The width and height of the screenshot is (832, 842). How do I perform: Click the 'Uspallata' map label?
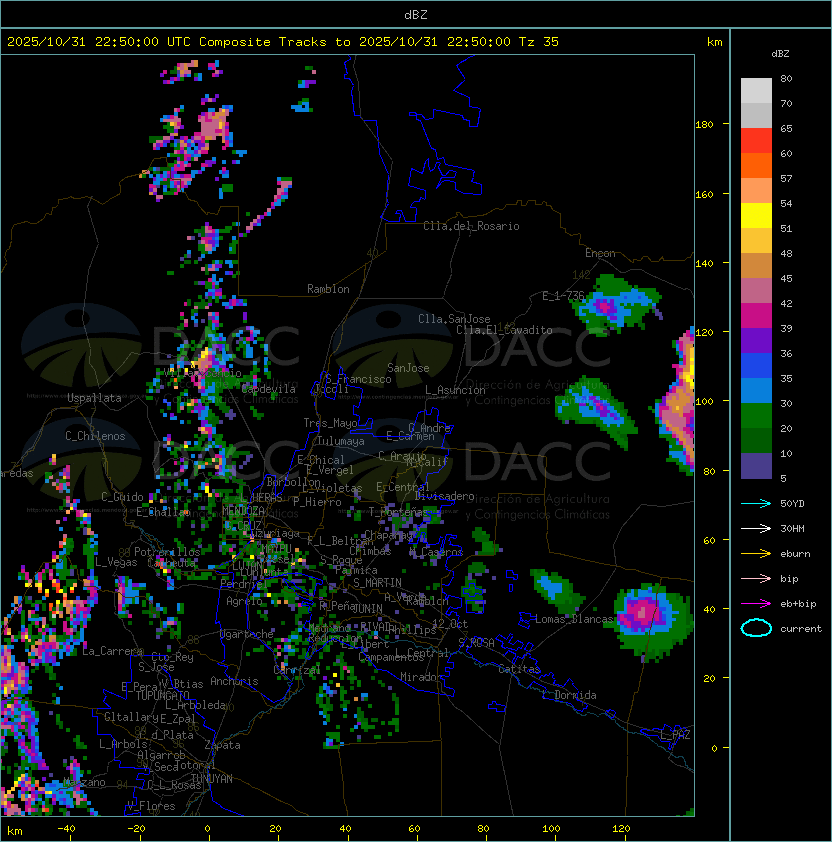[x=94, y=398]
